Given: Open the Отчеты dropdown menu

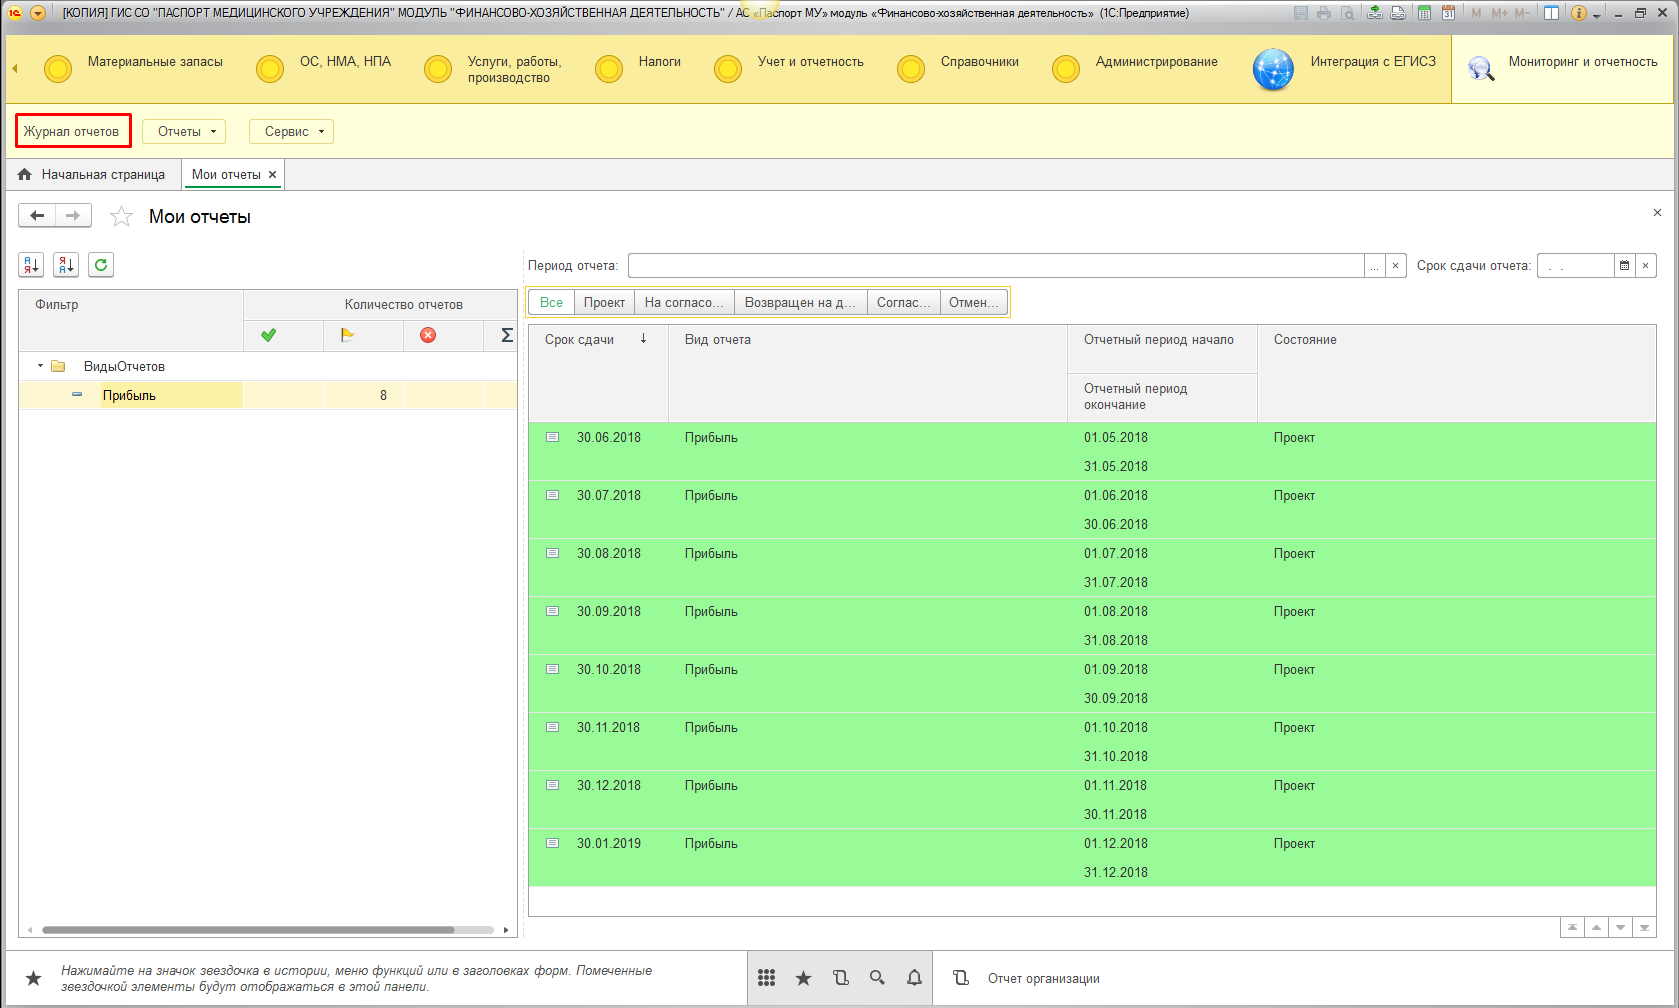Looking at the screenshot, I should tap(184, 132).
